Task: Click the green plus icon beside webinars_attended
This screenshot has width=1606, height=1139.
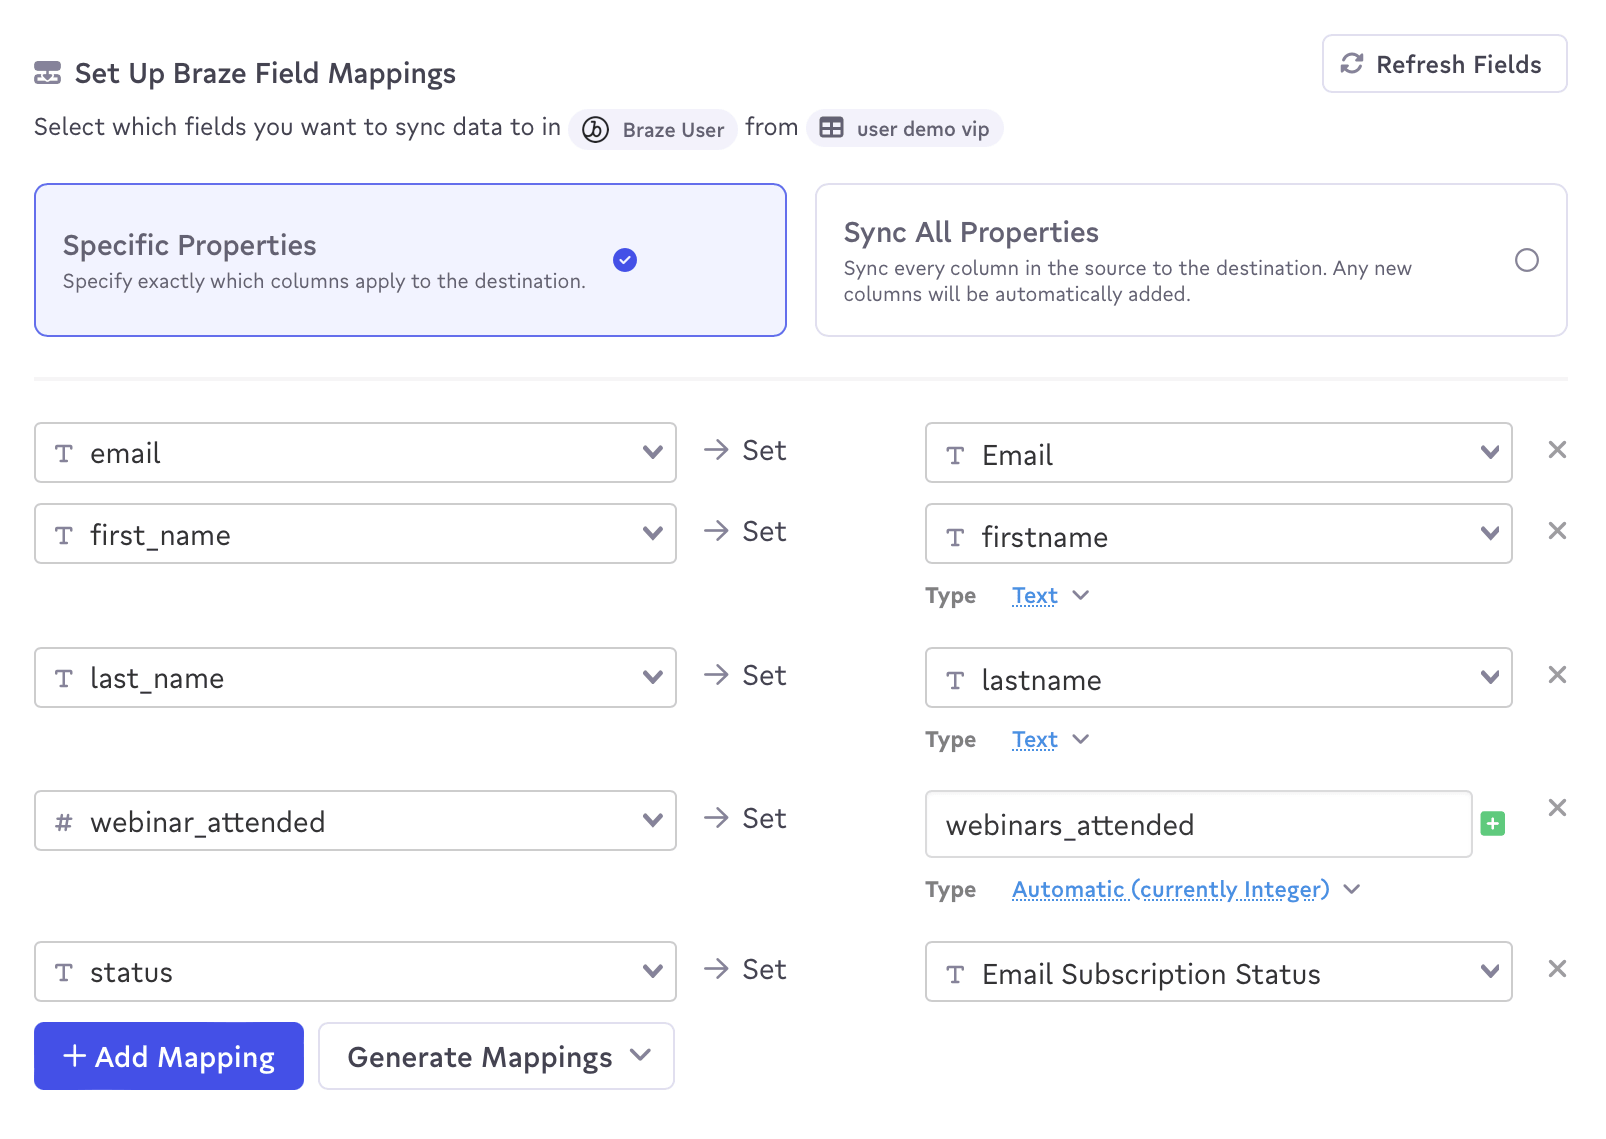Action: click(1492, 824)
